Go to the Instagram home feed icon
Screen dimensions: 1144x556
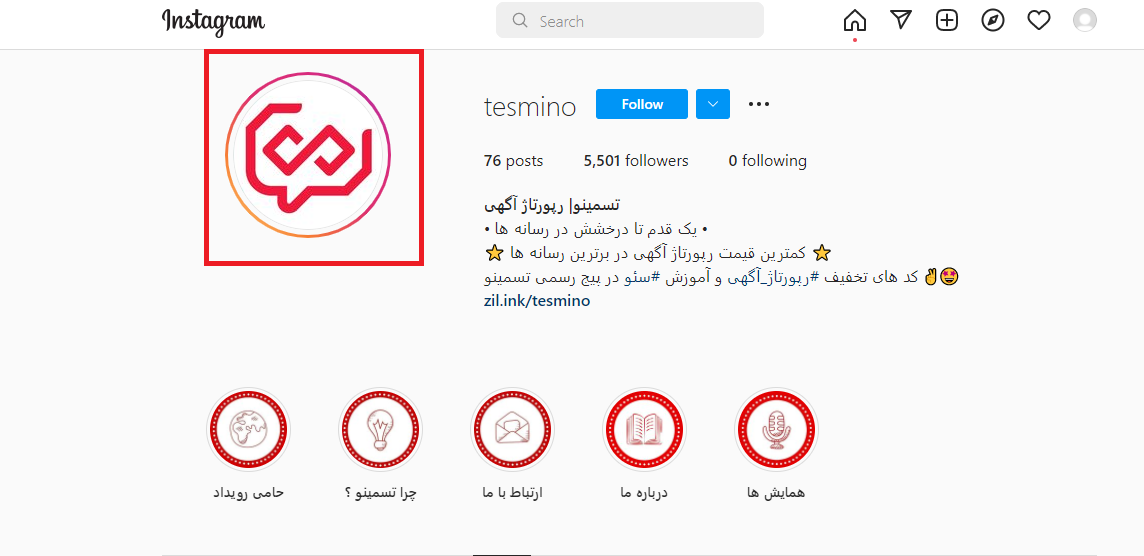coord(854,20)
